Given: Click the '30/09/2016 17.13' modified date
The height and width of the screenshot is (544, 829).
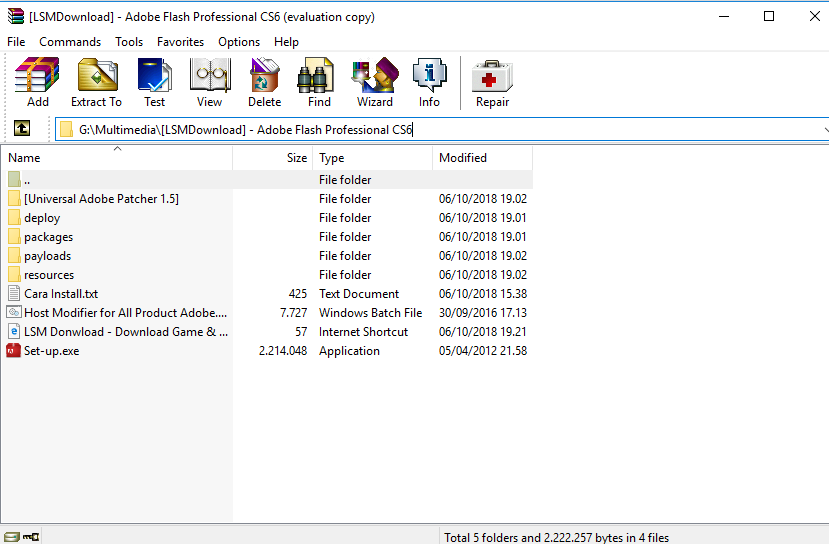Looking at the screenshot, I should [483, 312].
